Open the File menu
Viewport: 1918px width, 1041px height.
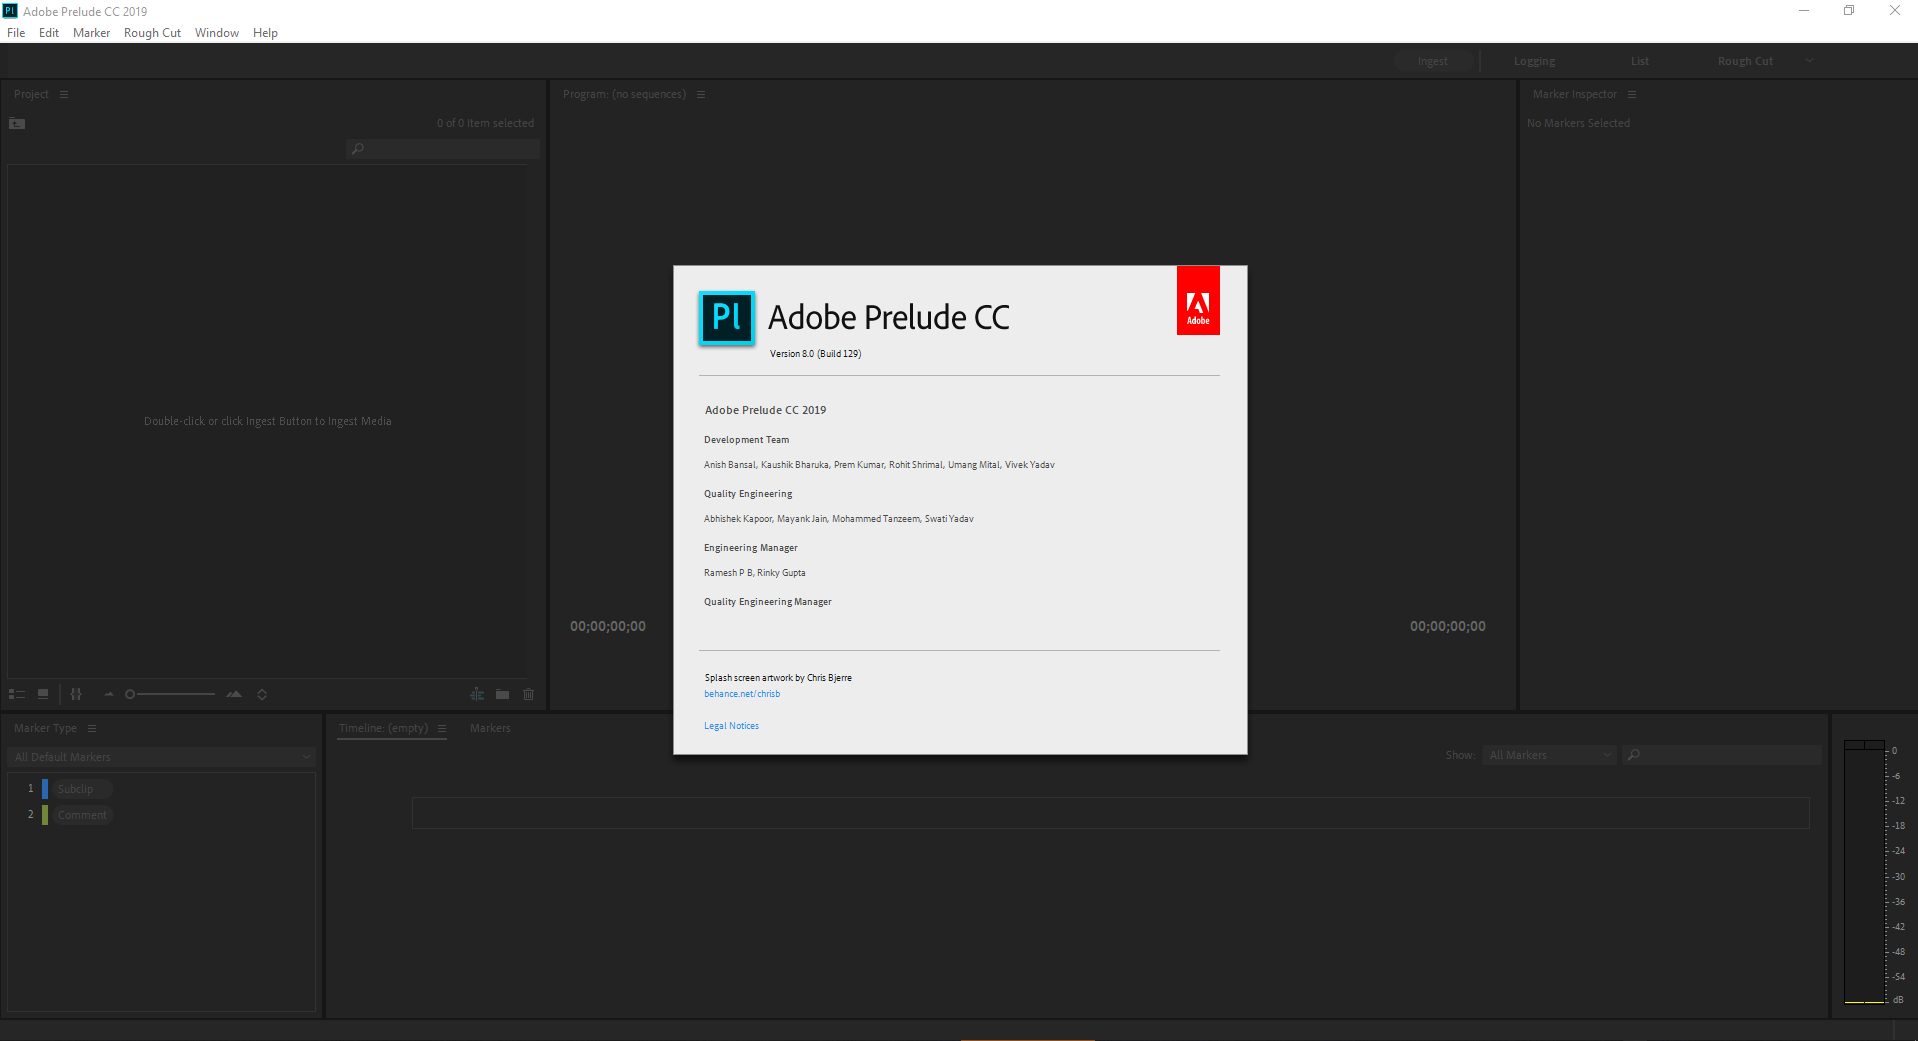(x=16, y=33)
